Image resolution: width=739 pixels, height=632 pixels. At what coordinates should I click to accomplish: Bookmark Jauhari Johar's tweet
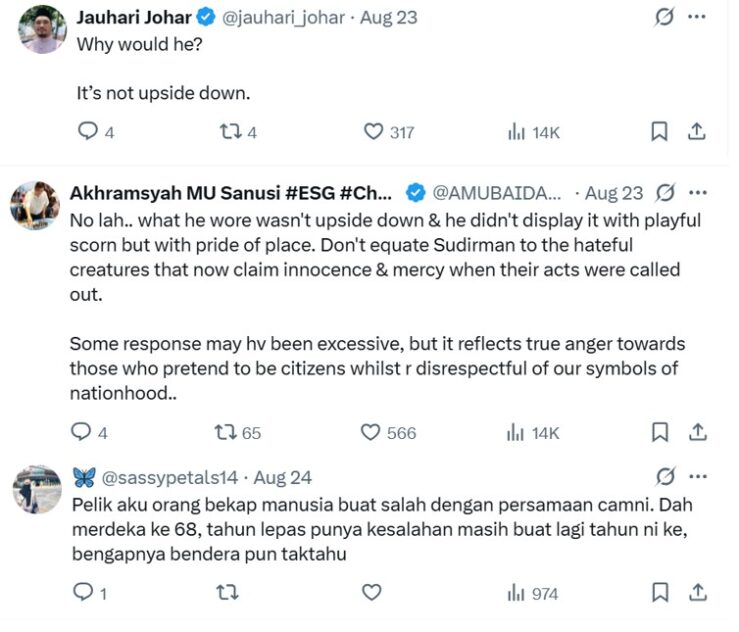pyautogui.click(x=660, y=131)
